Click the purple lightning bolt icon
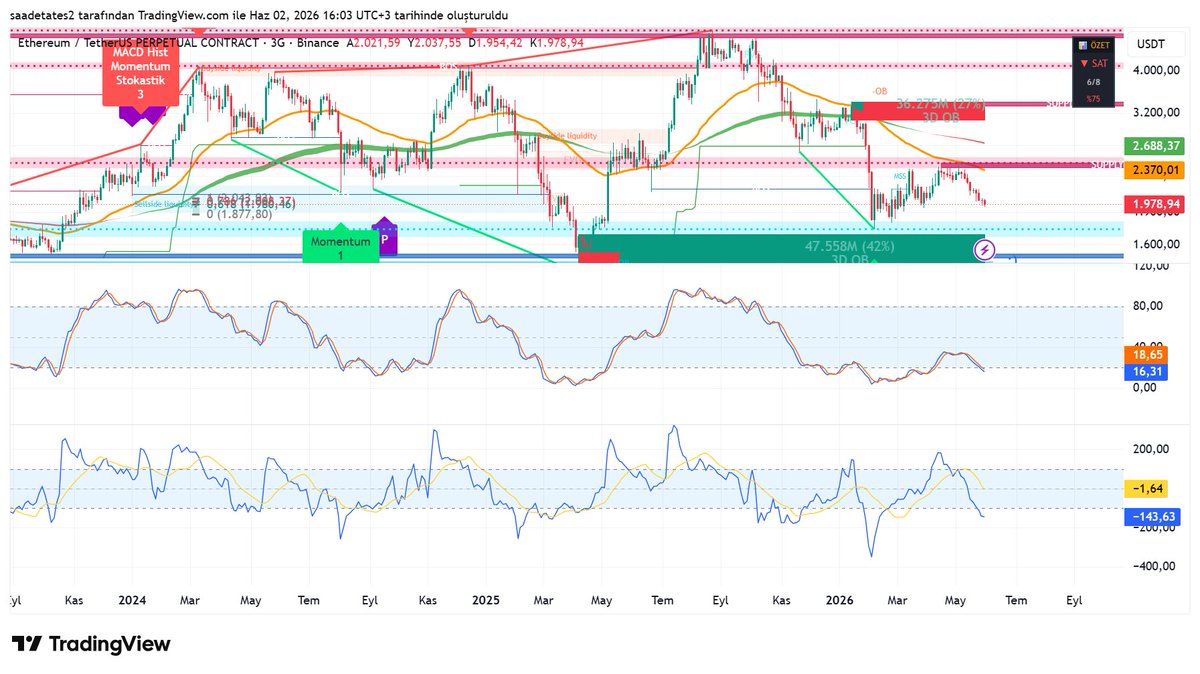The image size is (1200, 674). pyautogui.click(x=986, y=249)
